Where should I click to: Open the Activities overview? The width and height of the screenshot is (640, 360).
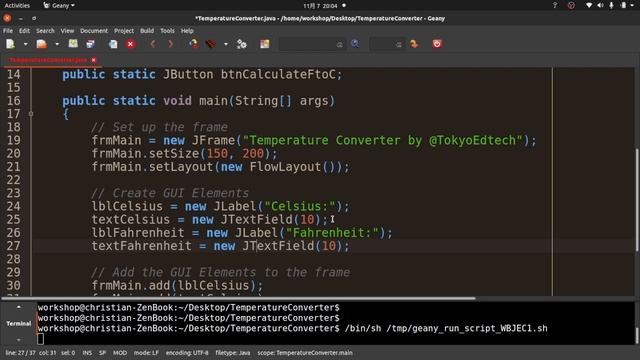(17, 5)
